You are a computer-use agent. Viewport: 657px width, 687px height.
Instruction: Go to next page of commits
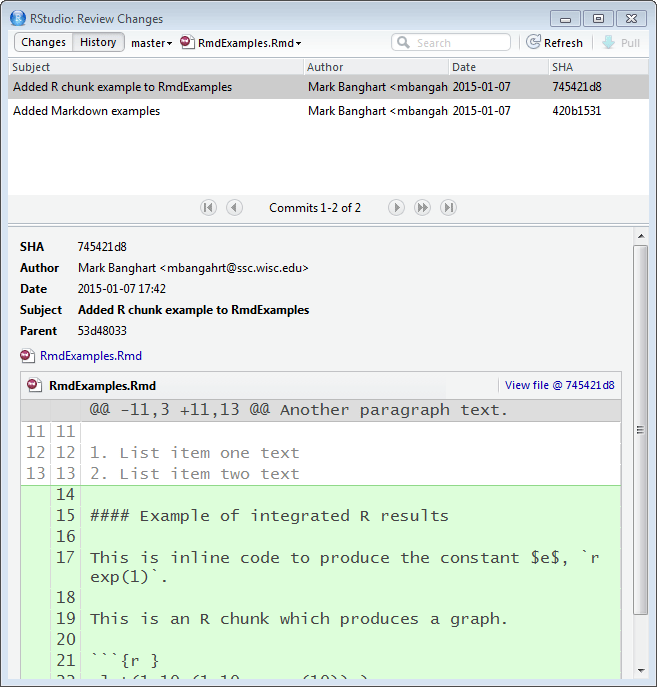(396, 208)
